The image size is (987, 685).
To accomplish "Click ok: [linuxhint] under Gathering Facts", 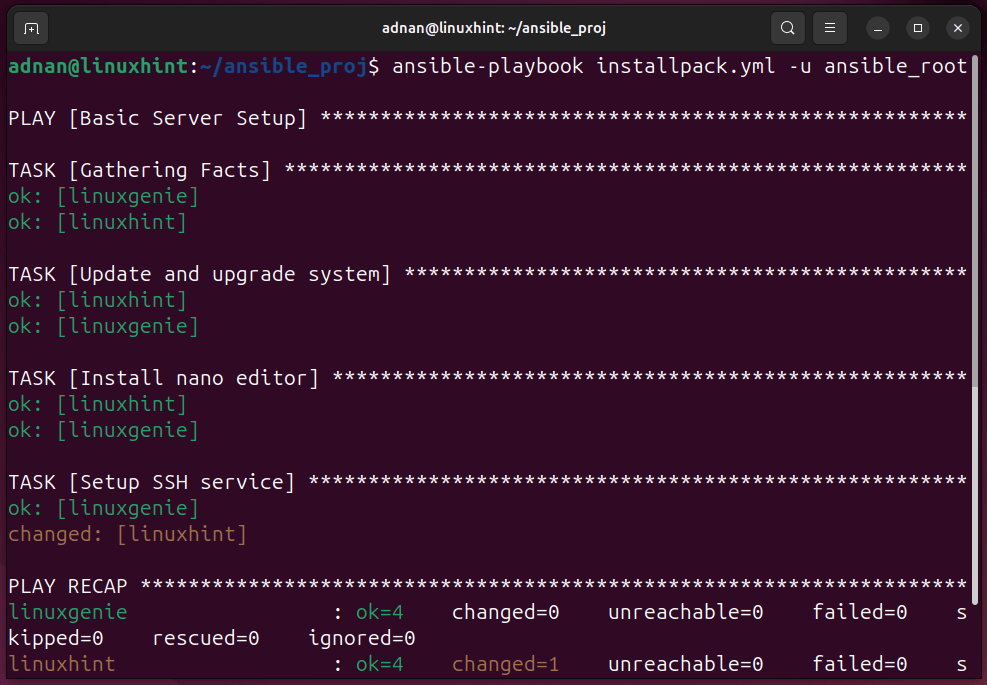I will click(98, 222).
